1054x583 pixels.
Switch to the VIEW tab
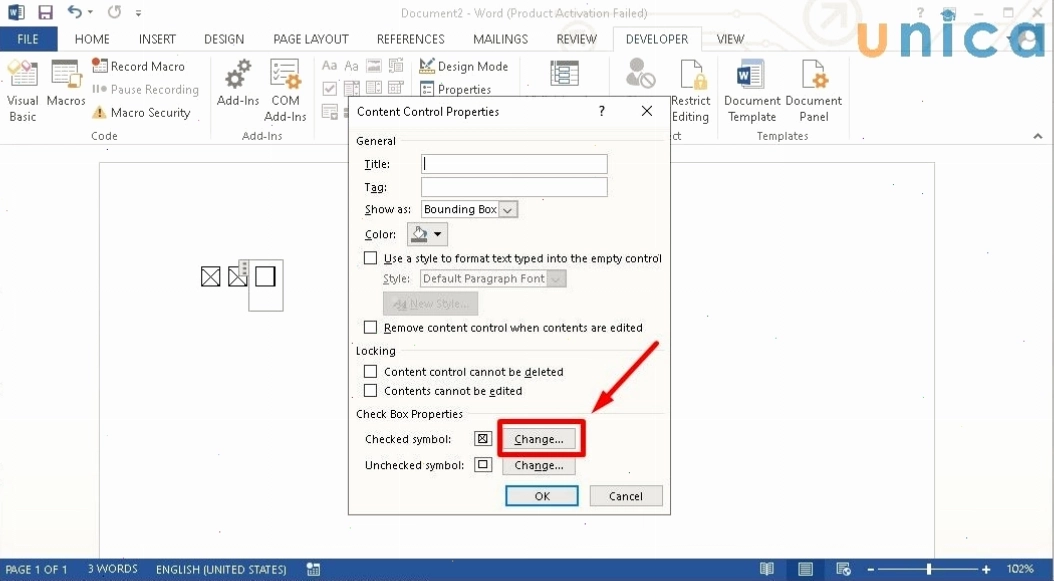click(730, 39)
